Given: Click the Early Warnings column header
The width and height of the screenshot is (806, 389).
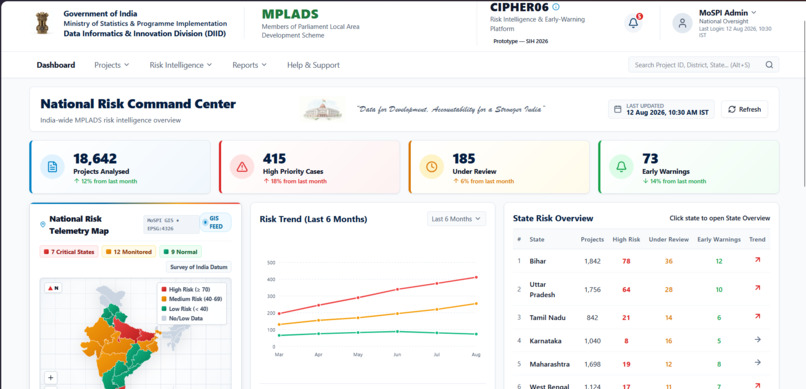Looking at the screenshot, I should point(719,239).
